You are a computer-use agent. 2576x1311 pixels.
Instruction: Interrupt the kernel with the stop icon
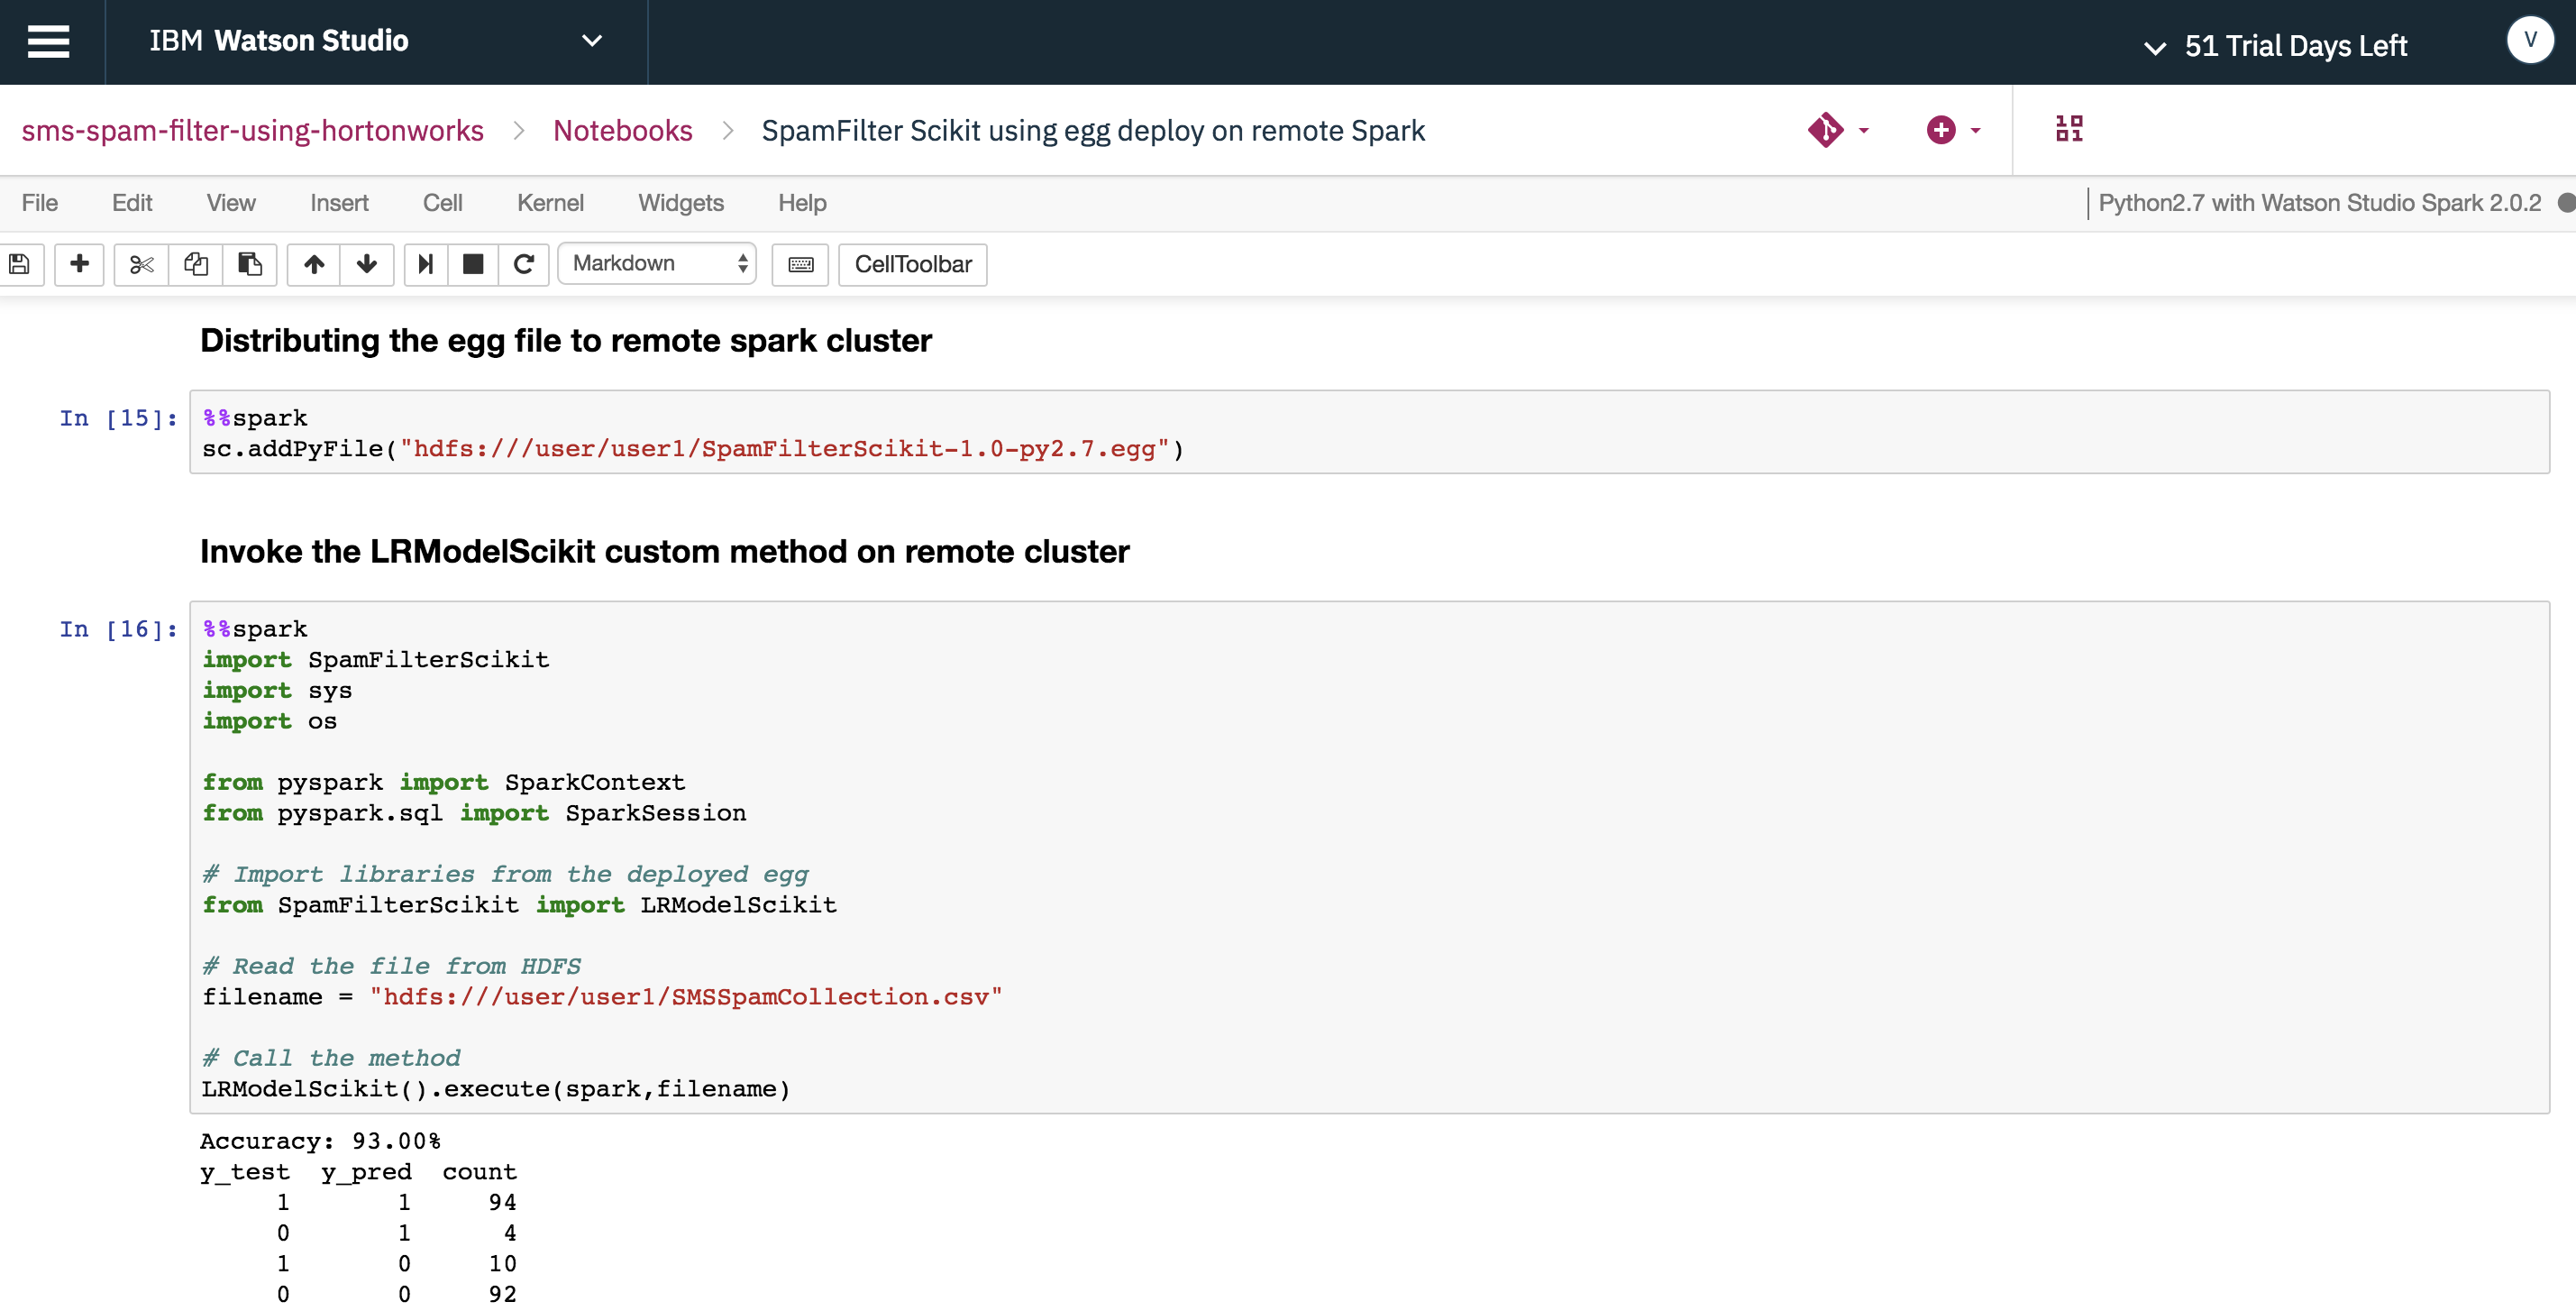coord(473,264)
